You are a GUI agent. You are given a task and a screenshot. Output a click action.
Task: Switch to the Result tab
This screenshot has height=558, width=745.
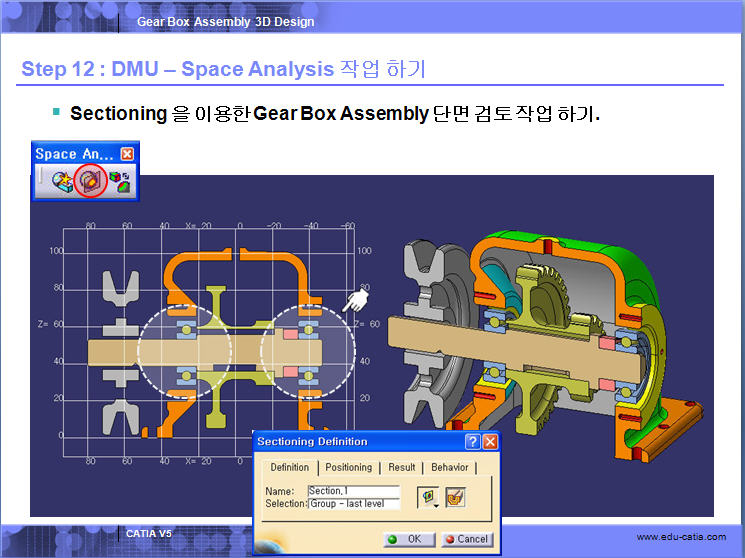tap(402, 467)
